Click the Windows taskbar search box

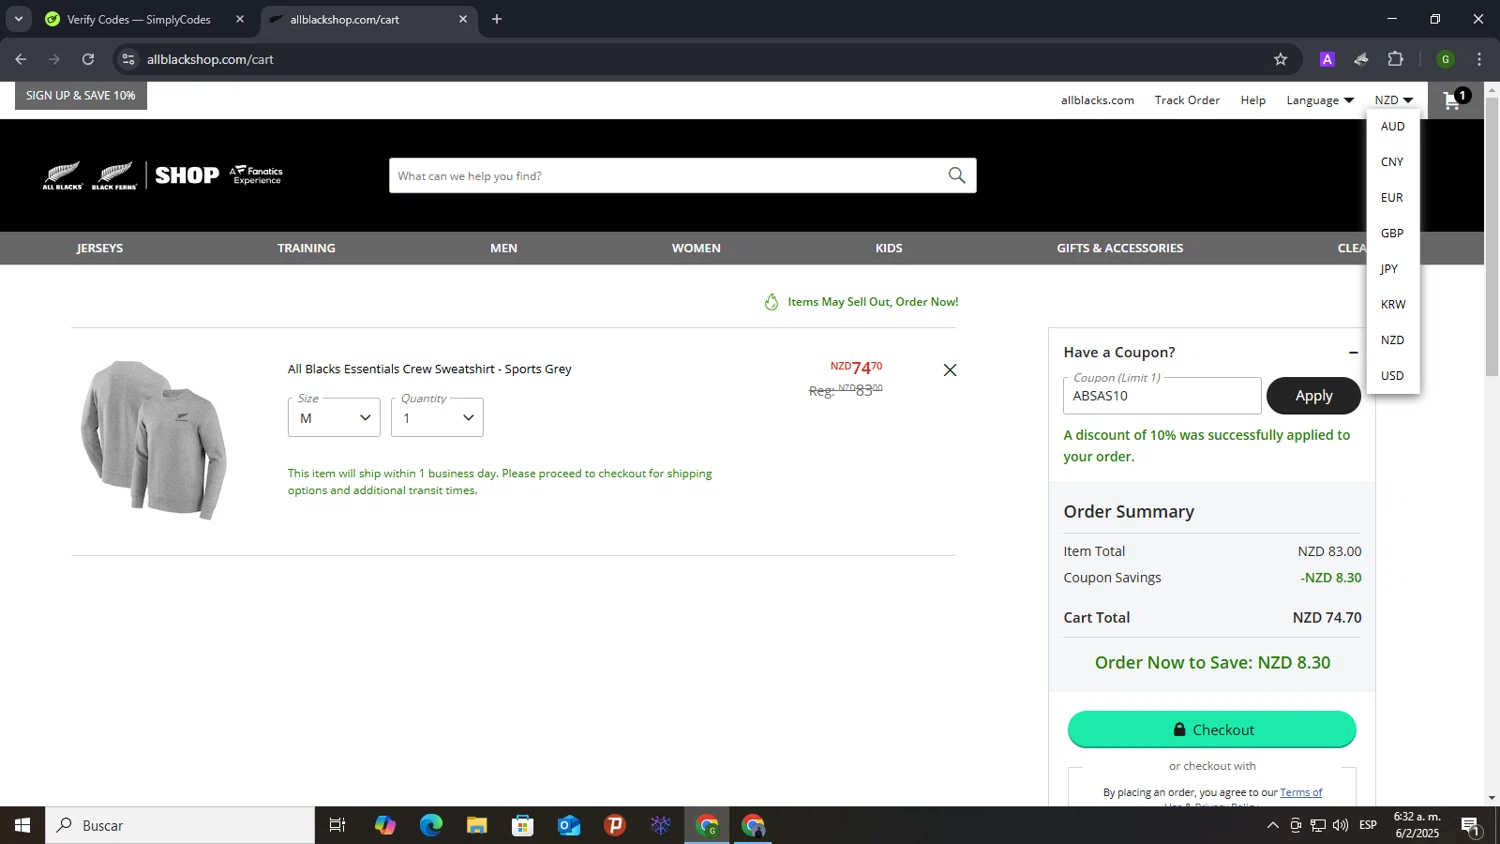pos(180,825)
